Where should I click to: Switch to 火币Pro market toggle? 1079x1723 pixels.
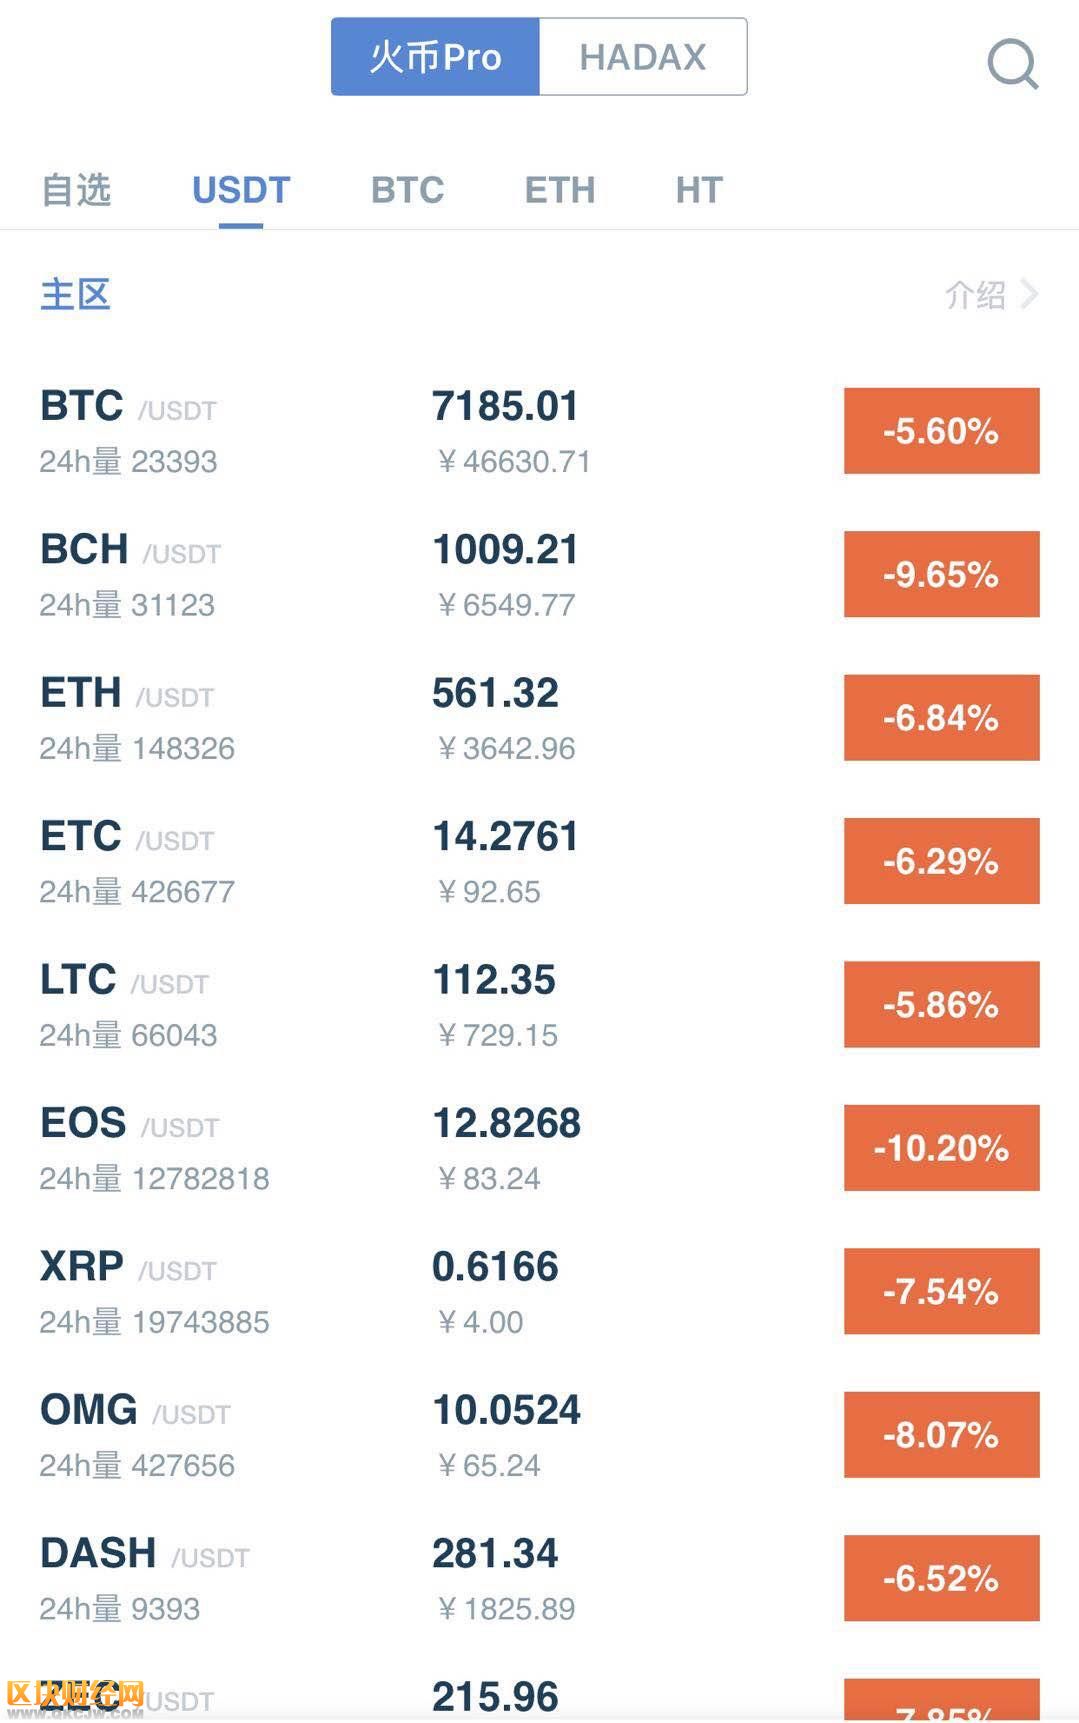coord(435,57)
